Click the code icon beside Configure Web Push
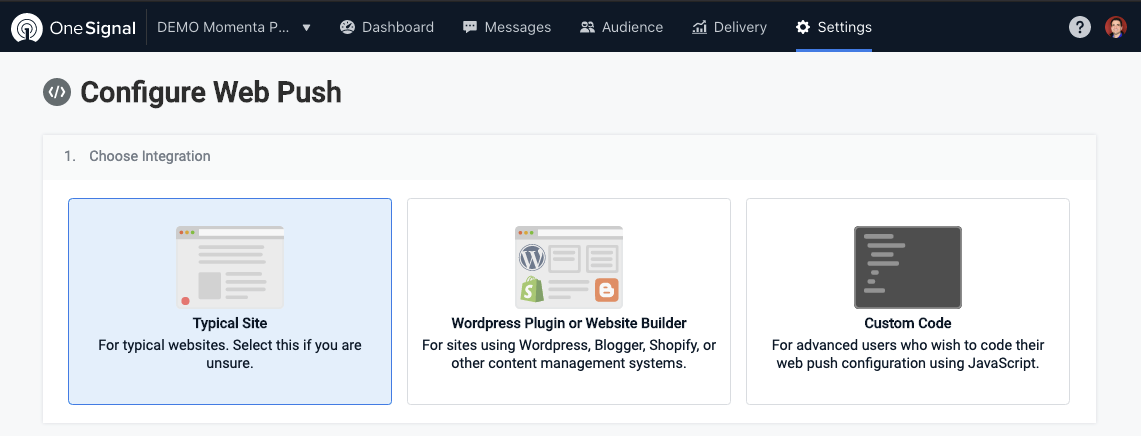Viewport: 1141px width, 436px height. point(57,92)
